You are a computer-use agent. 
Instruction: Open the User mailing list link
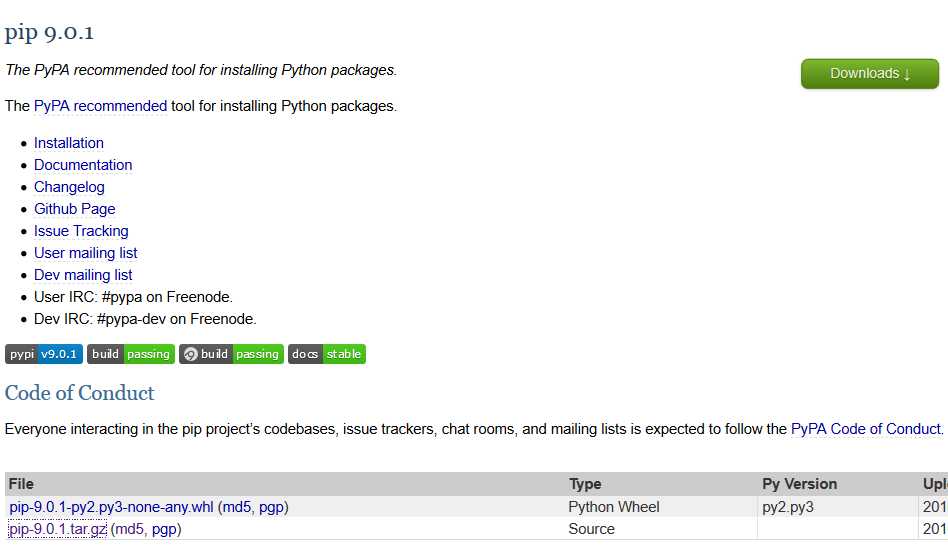point(86,253)
